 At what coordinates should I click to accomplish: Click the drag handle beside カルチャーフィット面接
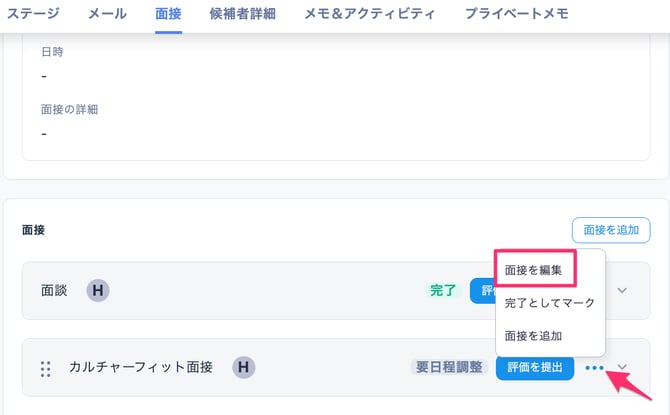click(45, 368)
